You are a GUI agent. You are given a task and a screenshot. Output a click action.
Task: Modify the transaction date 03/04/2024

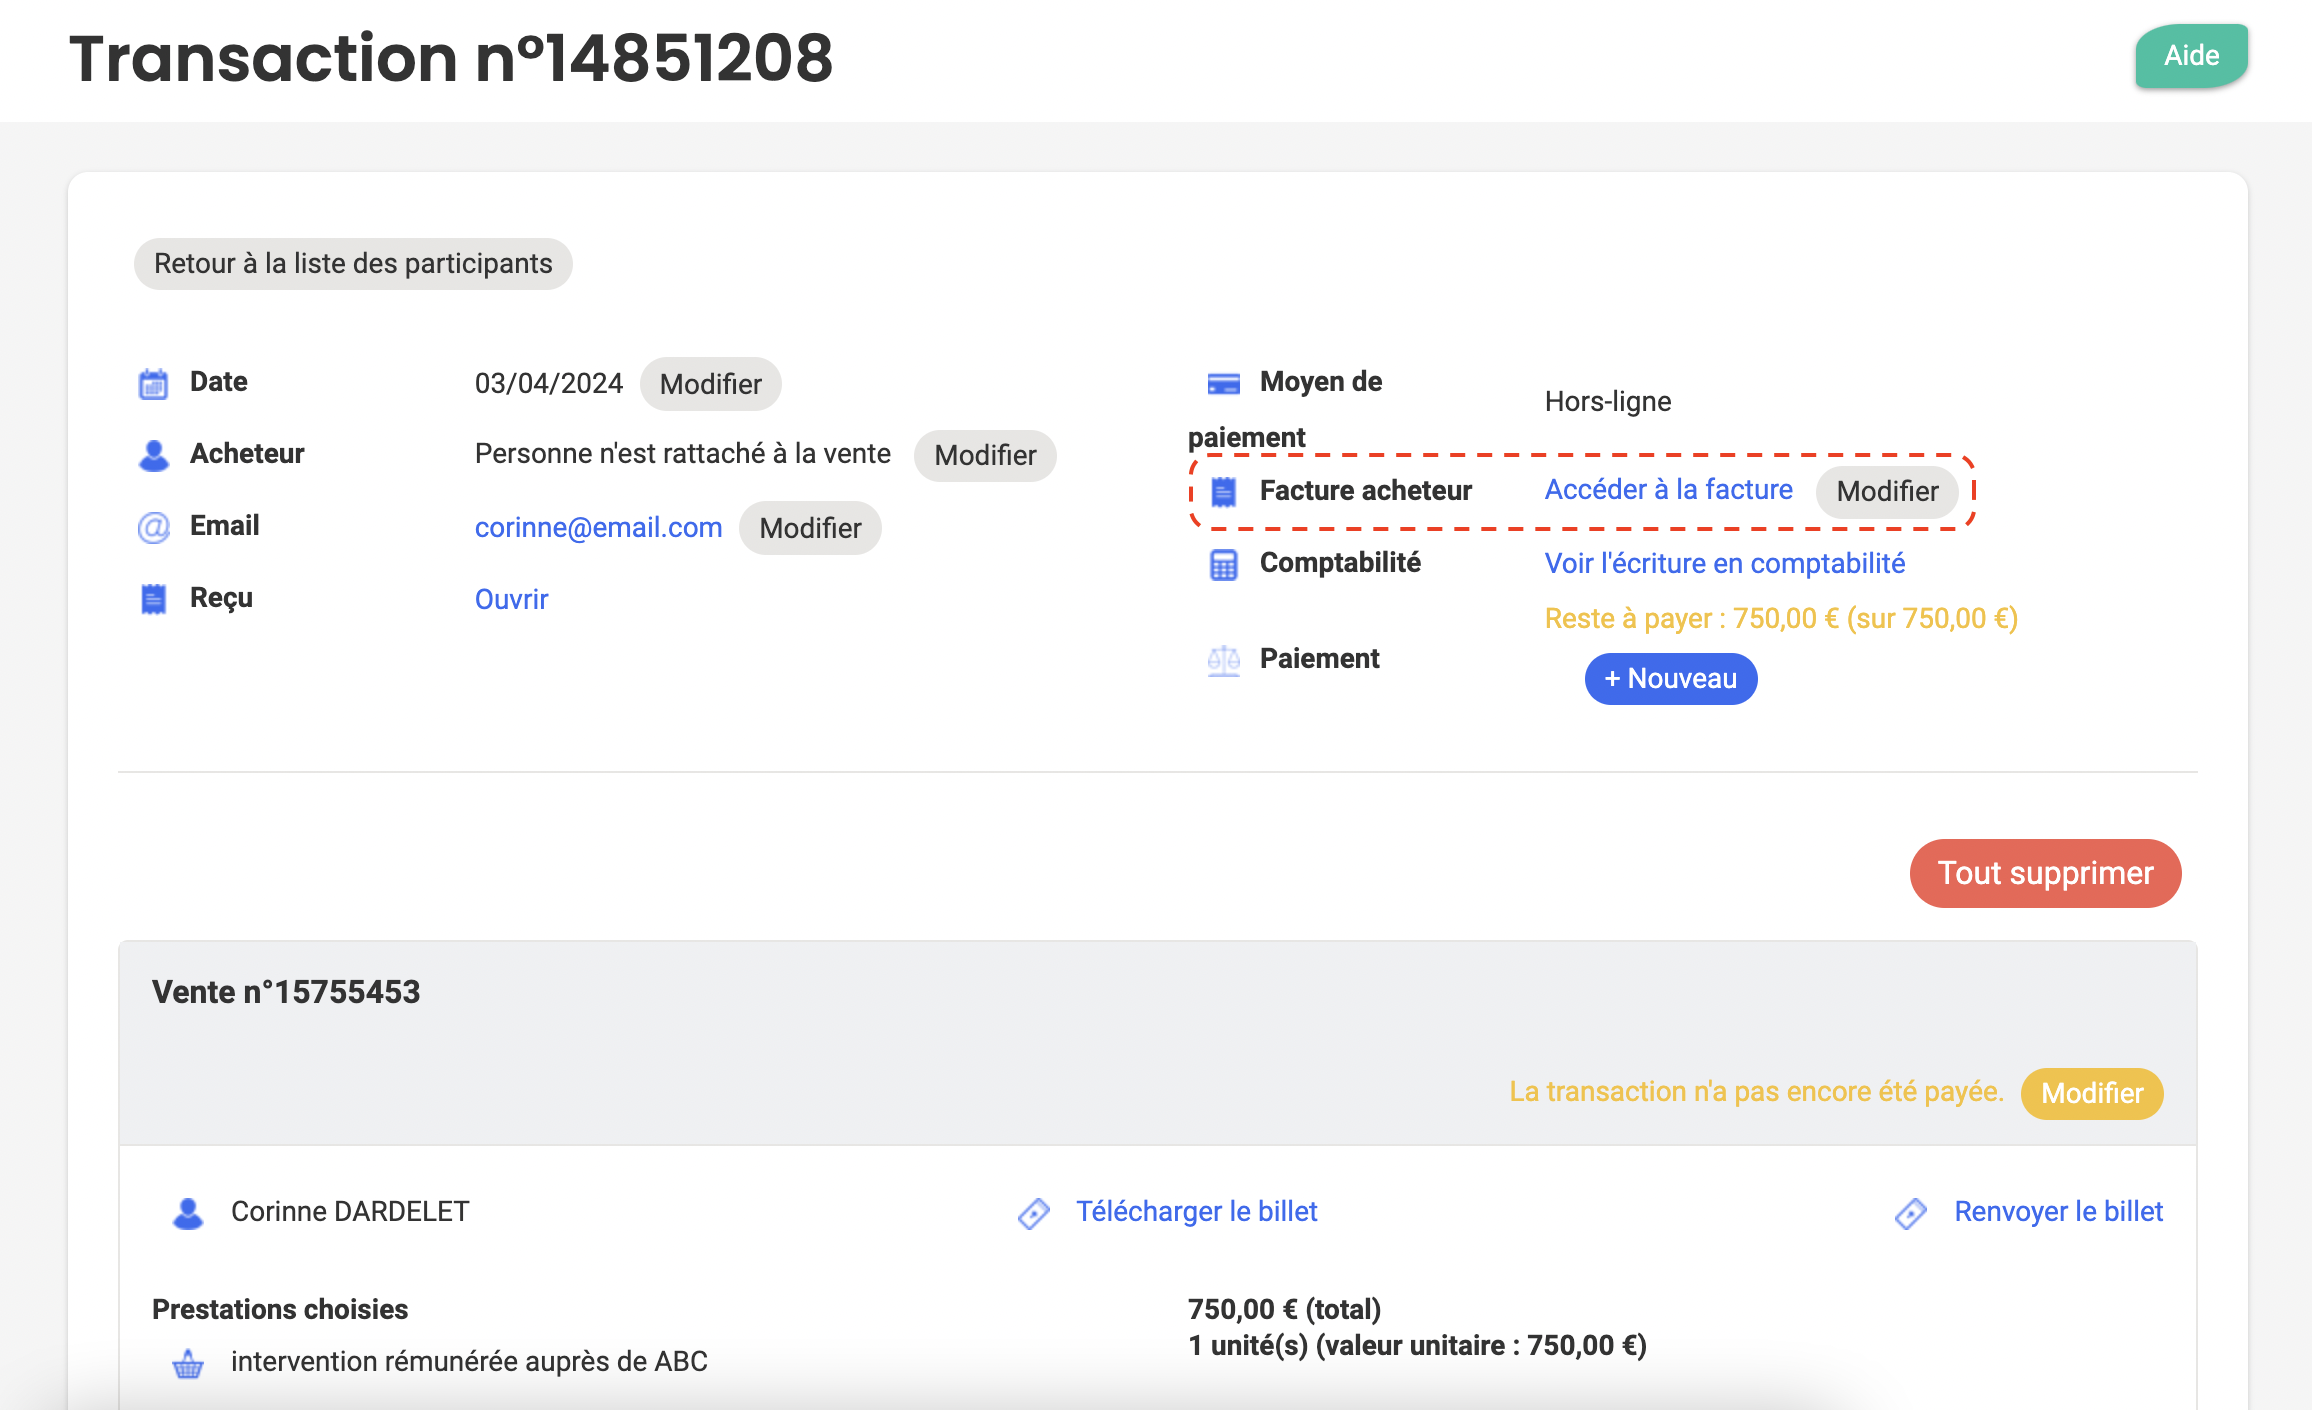[x=710, y=384]
